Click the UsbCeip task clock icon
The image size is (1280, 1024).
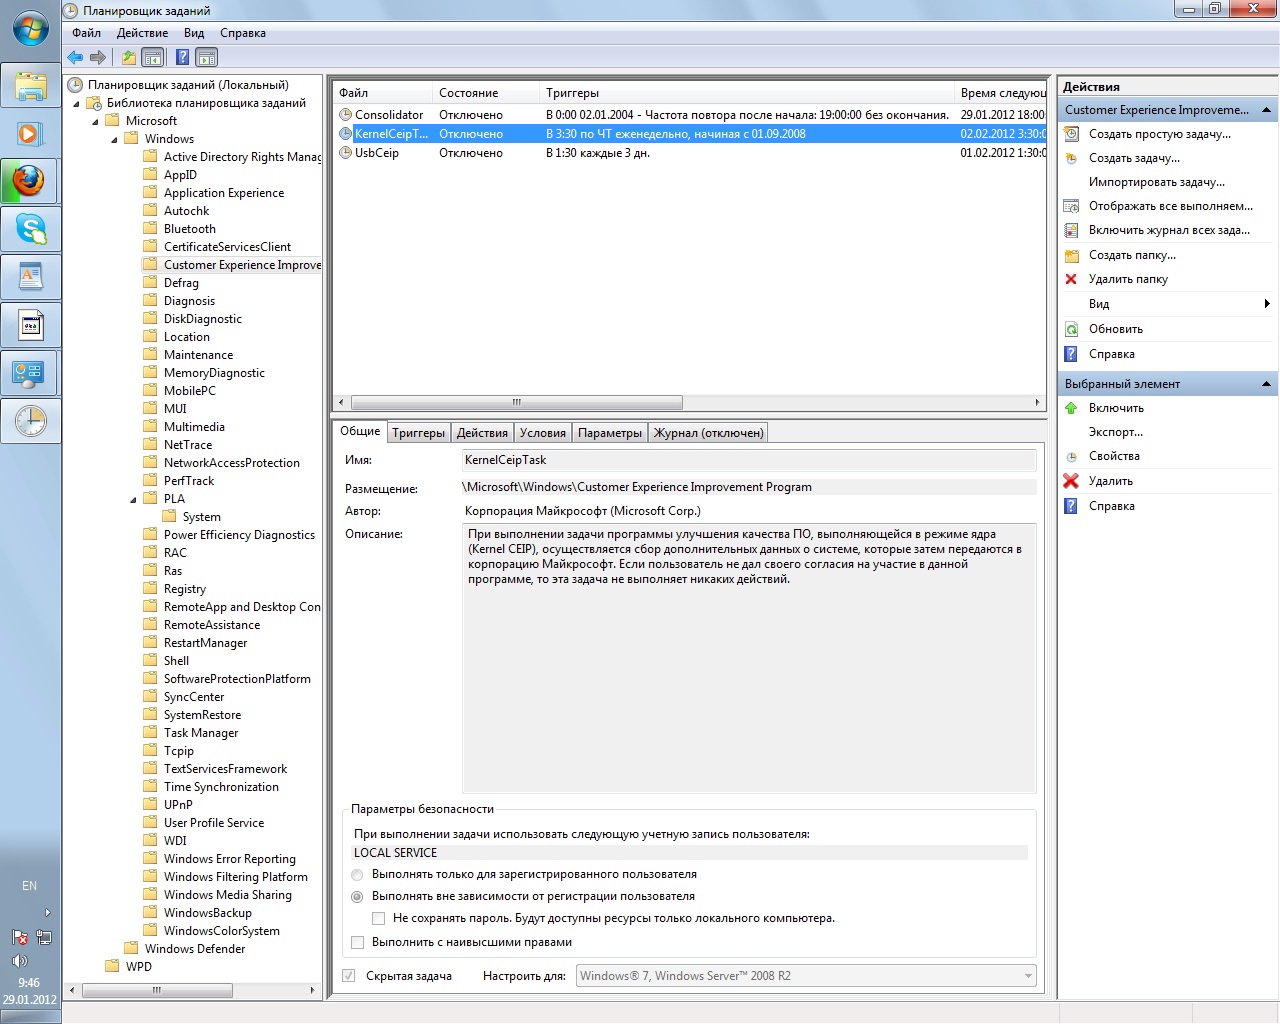coord(346,153)
